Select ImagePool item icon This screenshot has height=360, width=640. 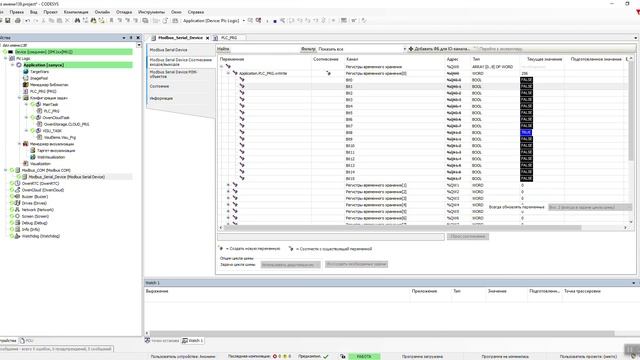point(26,78)
